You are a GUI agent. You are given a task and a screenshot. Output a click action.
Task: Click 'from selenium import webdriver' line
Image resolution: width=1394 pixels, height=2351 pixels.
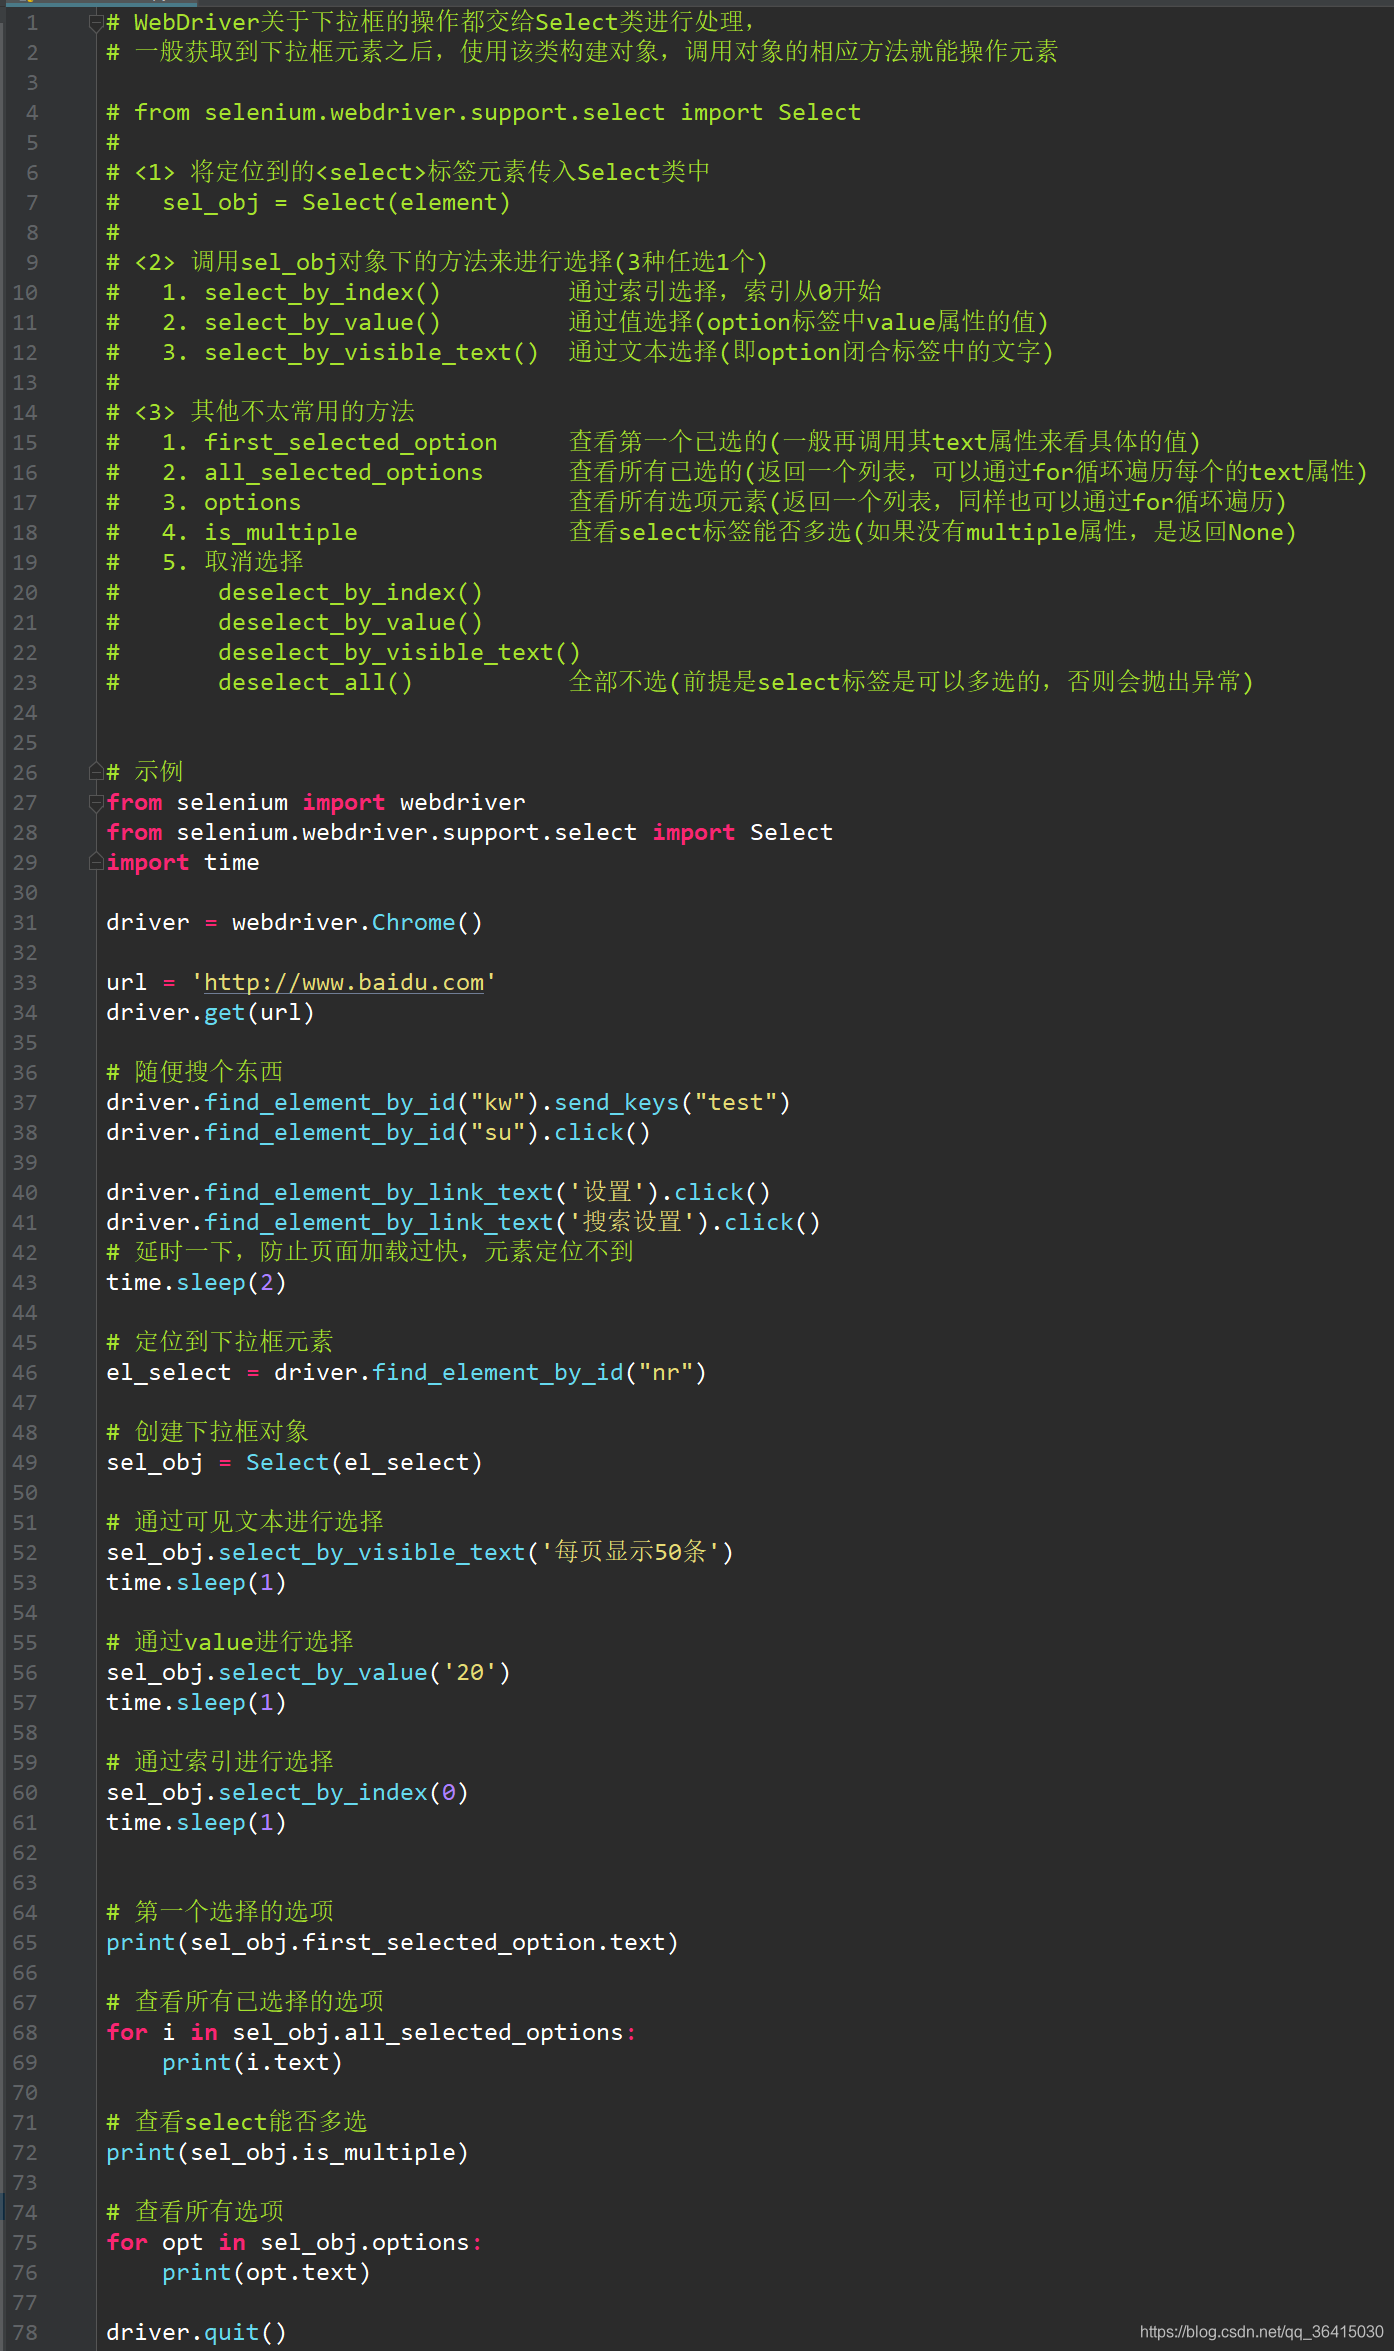[316, 802]
